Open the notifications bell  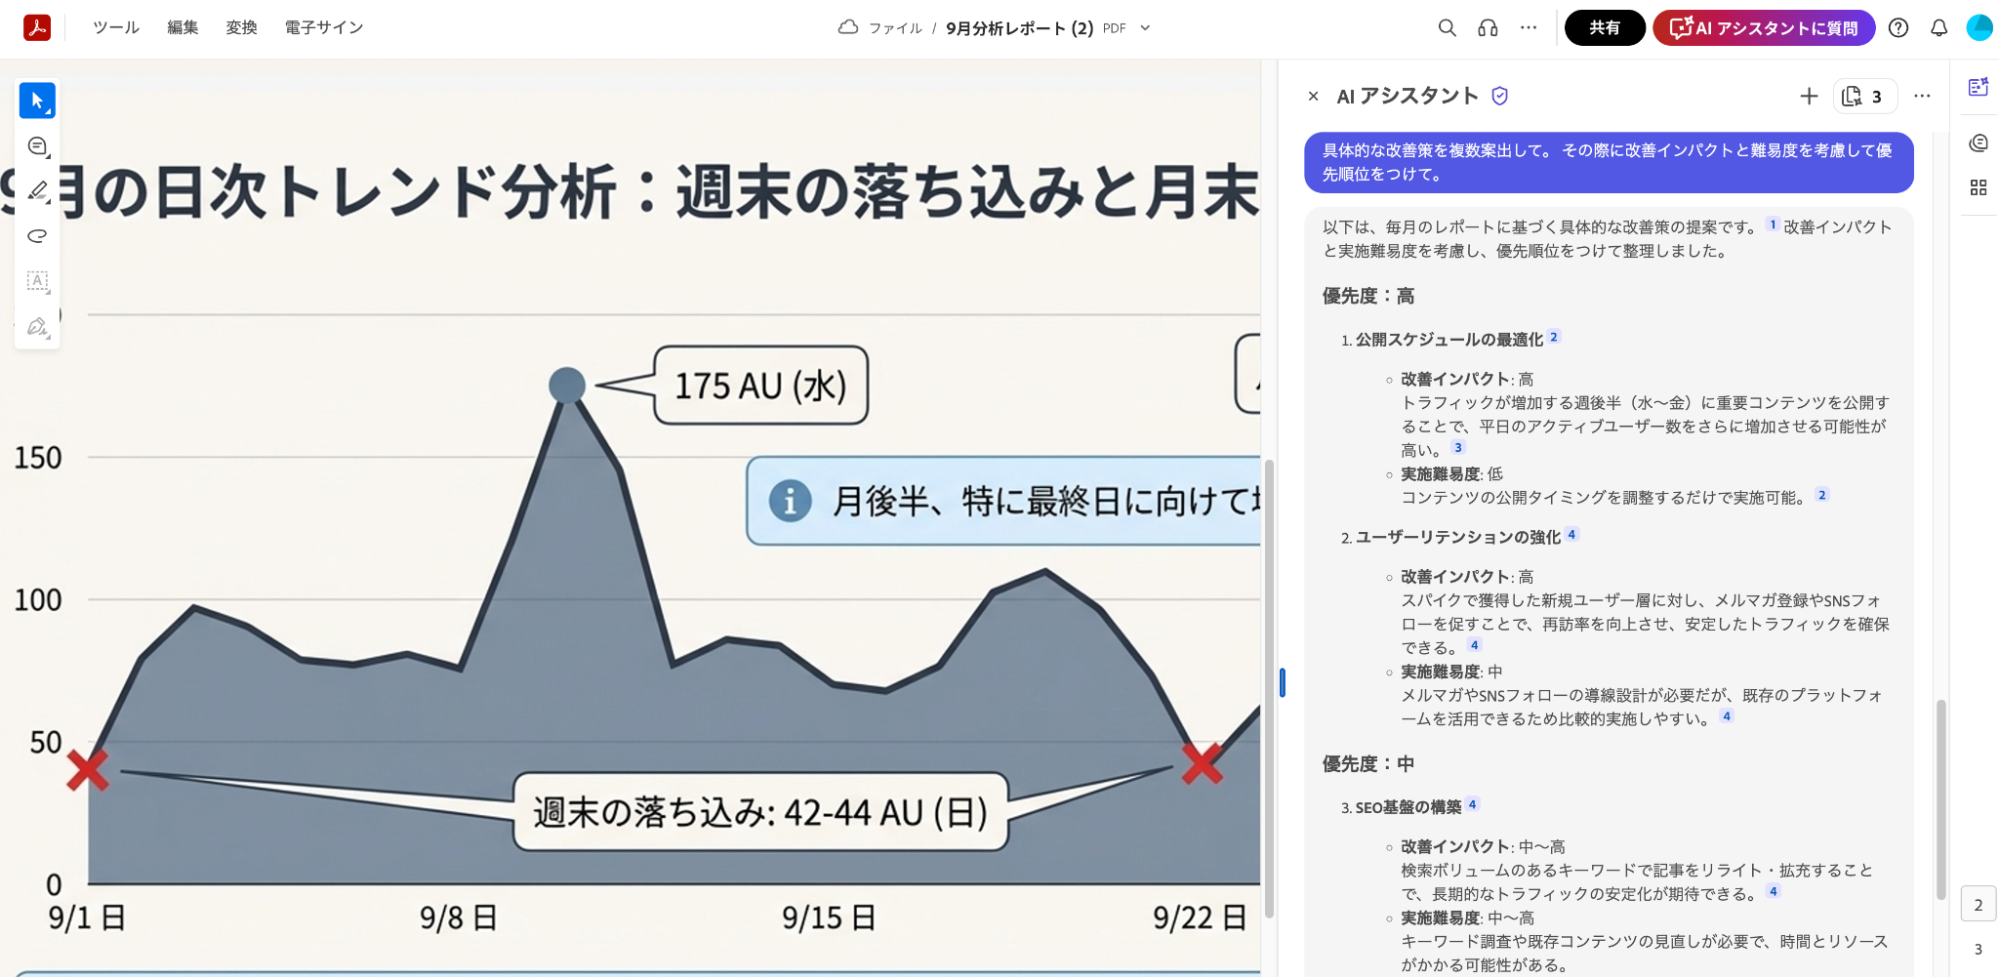1938,28
